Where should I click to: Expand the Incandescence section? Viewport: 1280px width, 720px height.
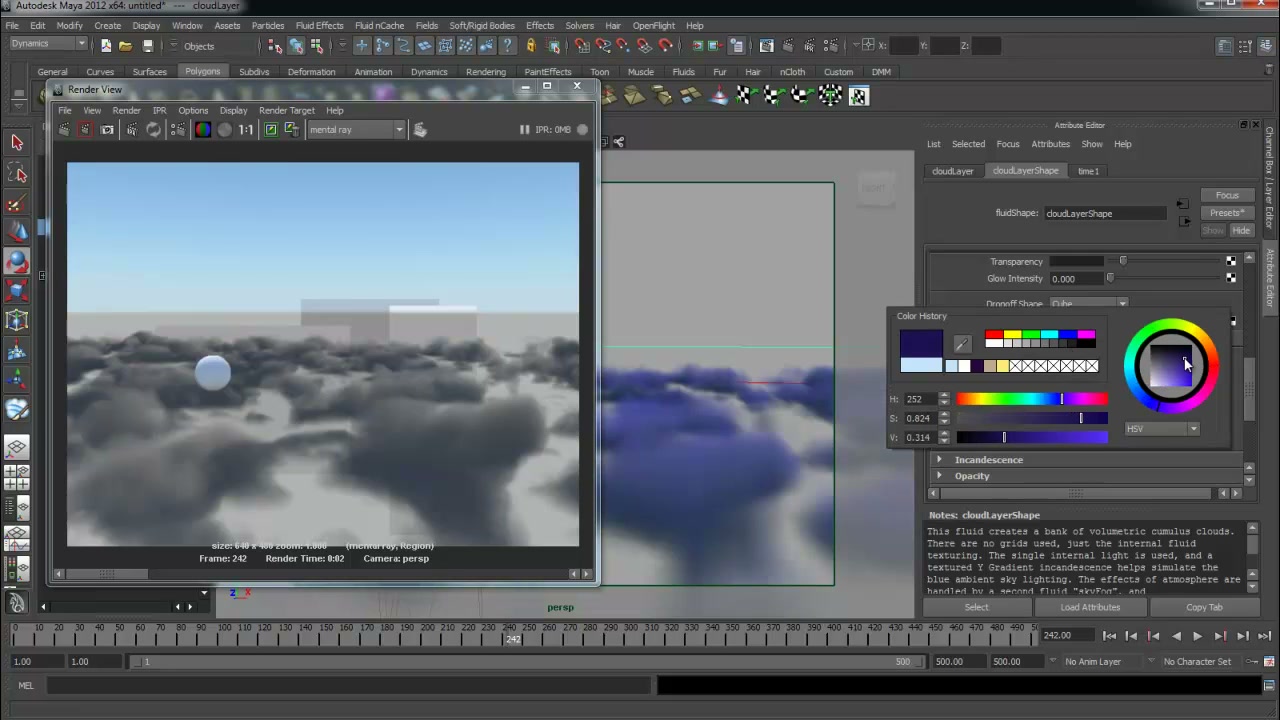[x=938, y=460]
